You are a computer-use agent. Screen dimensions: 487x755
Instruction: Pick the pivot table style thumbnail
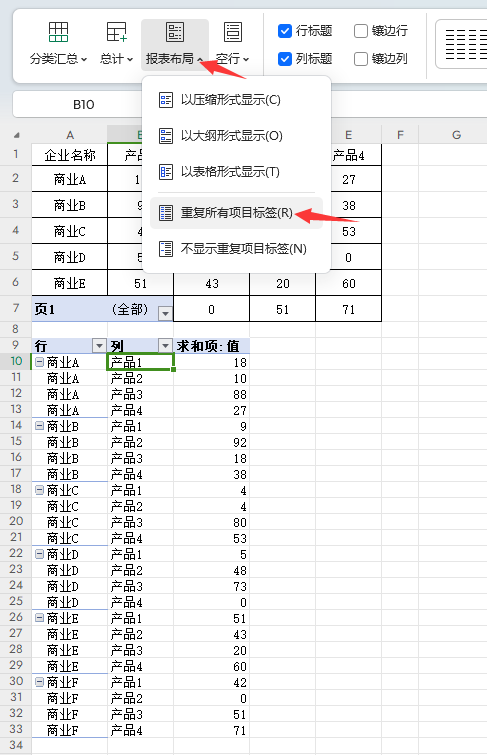462,44
